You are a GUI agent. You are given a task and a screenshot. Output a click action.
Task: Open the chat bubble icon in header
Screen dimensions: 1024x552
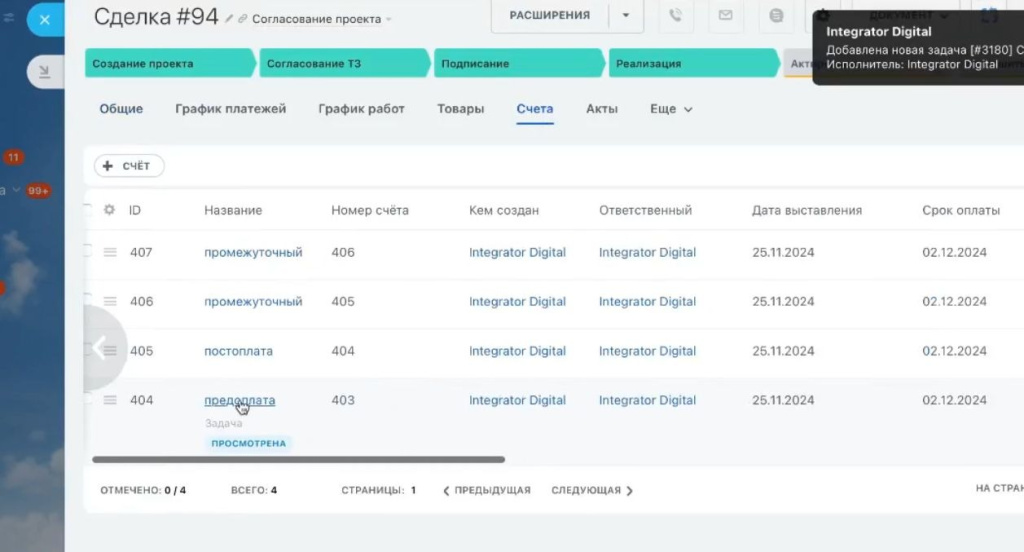(x=776, y=16)
